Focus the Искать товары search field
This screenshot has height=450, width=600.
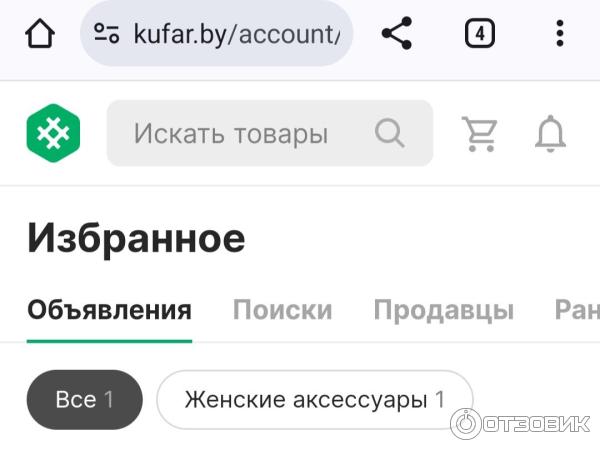pos(270,133)
